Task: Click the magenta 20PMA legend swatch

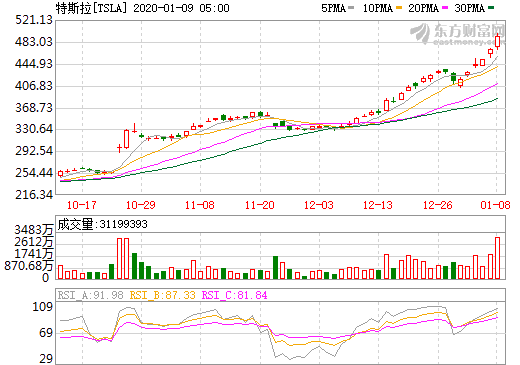Action: click(x=445, y=7)
